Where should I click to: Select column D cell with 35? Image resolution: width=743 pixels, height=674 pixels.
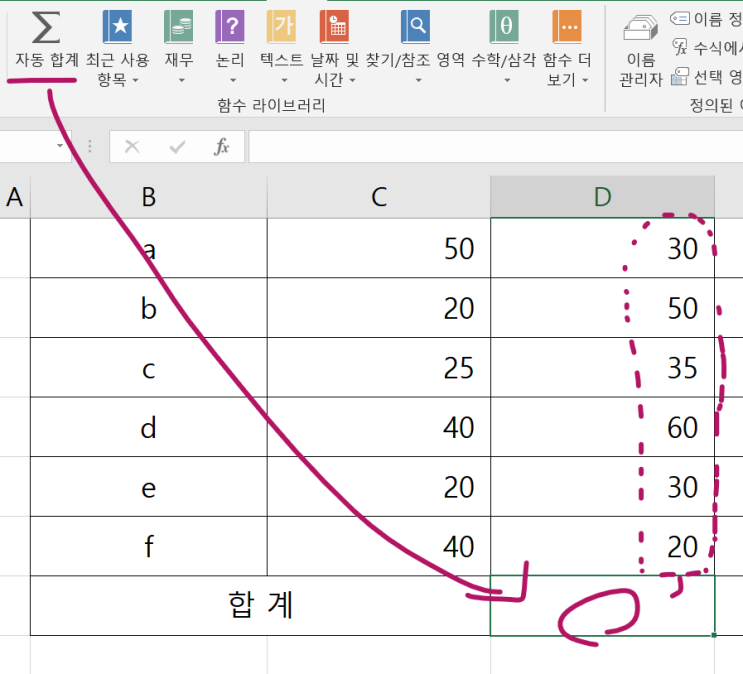point(602,367)
